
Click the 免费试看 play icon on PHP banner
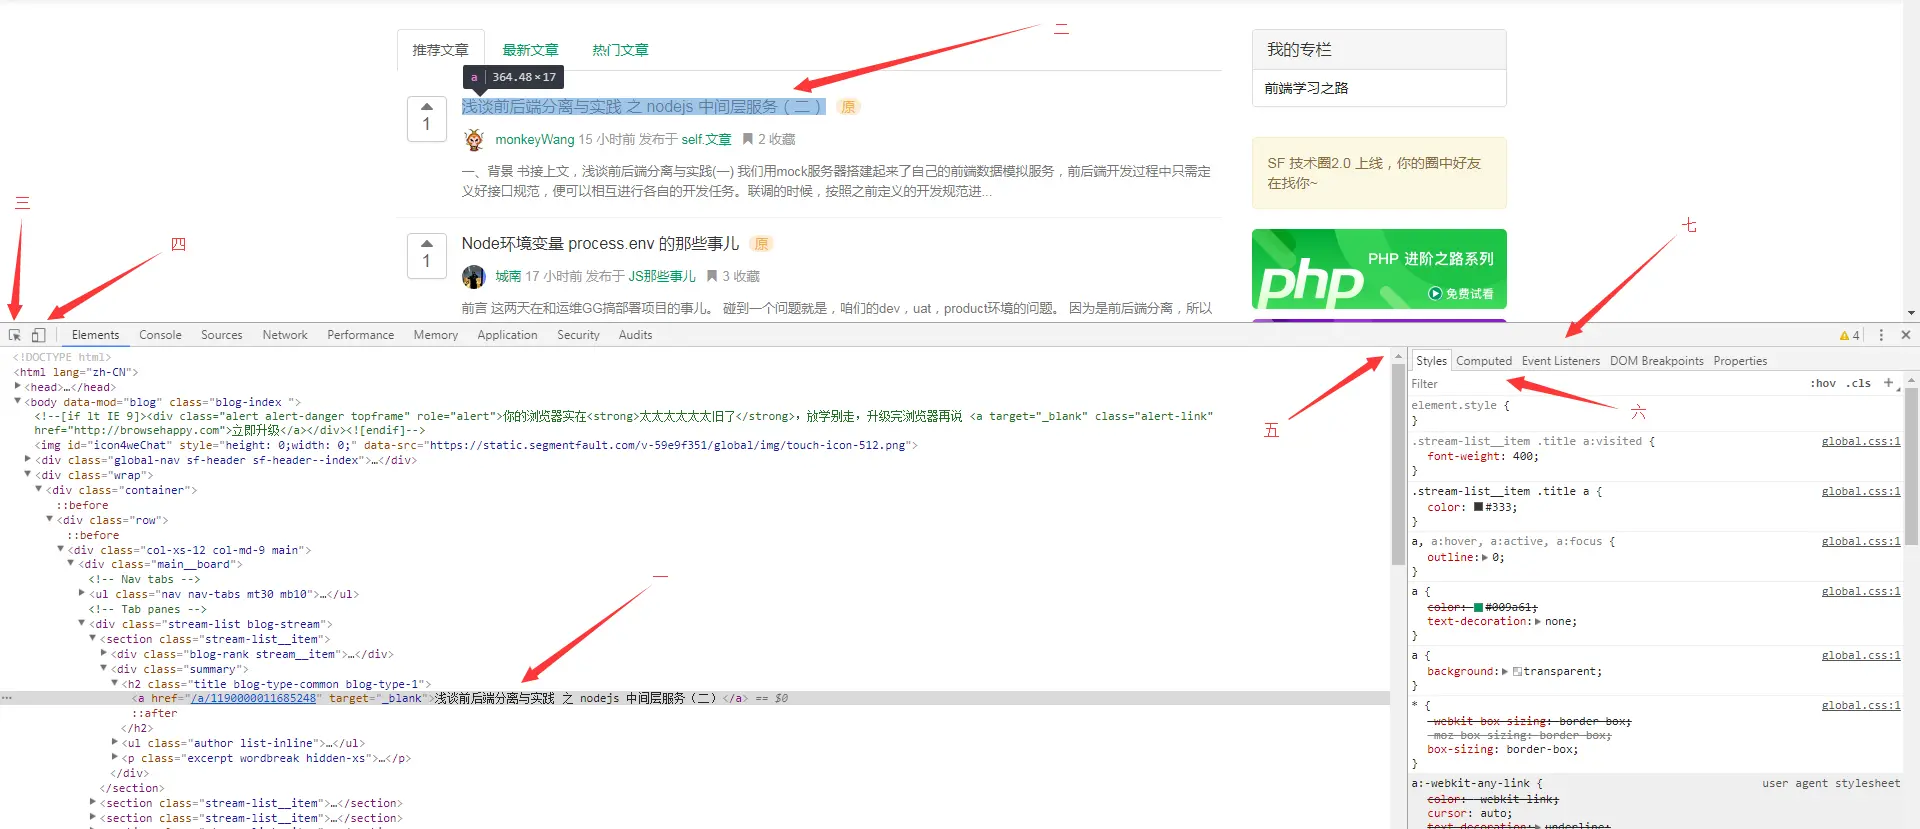[x=1435, y=294]
